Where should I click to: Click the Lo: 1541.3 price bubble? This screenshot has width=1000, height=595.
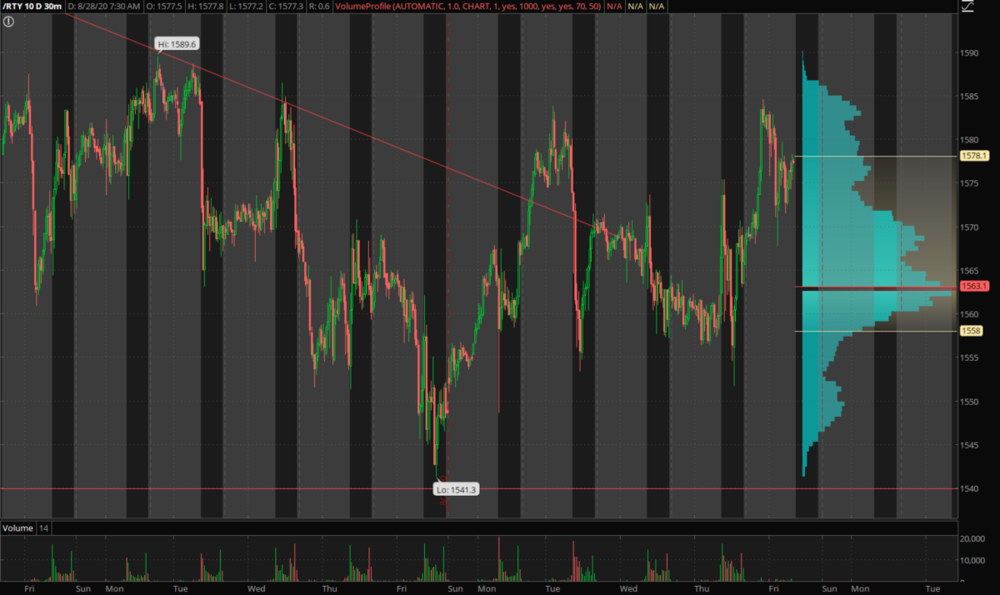[x=455, y=489]
